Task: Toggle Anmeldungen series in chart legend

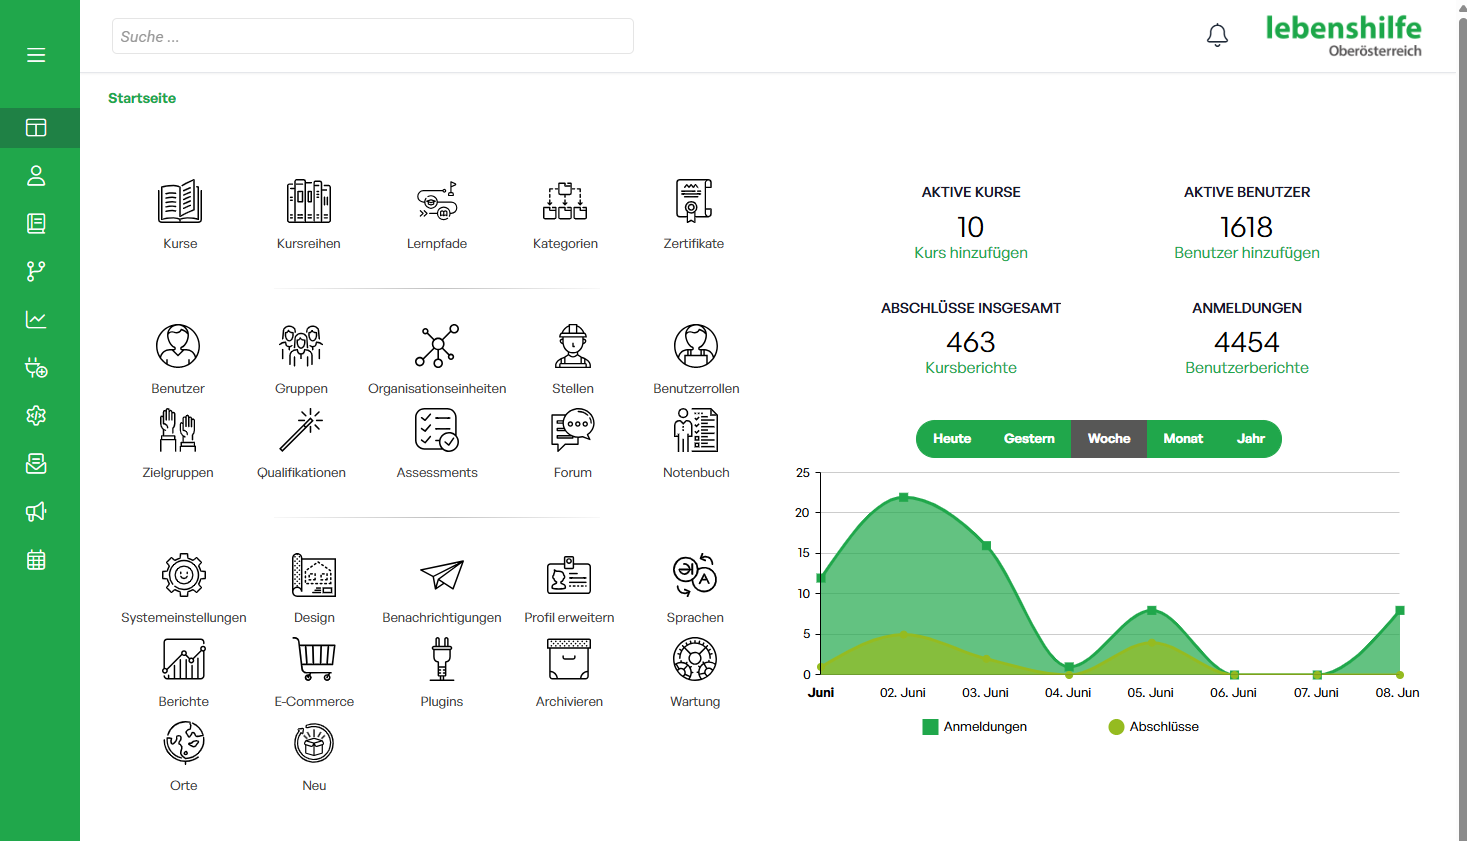Action: (975, 727)
